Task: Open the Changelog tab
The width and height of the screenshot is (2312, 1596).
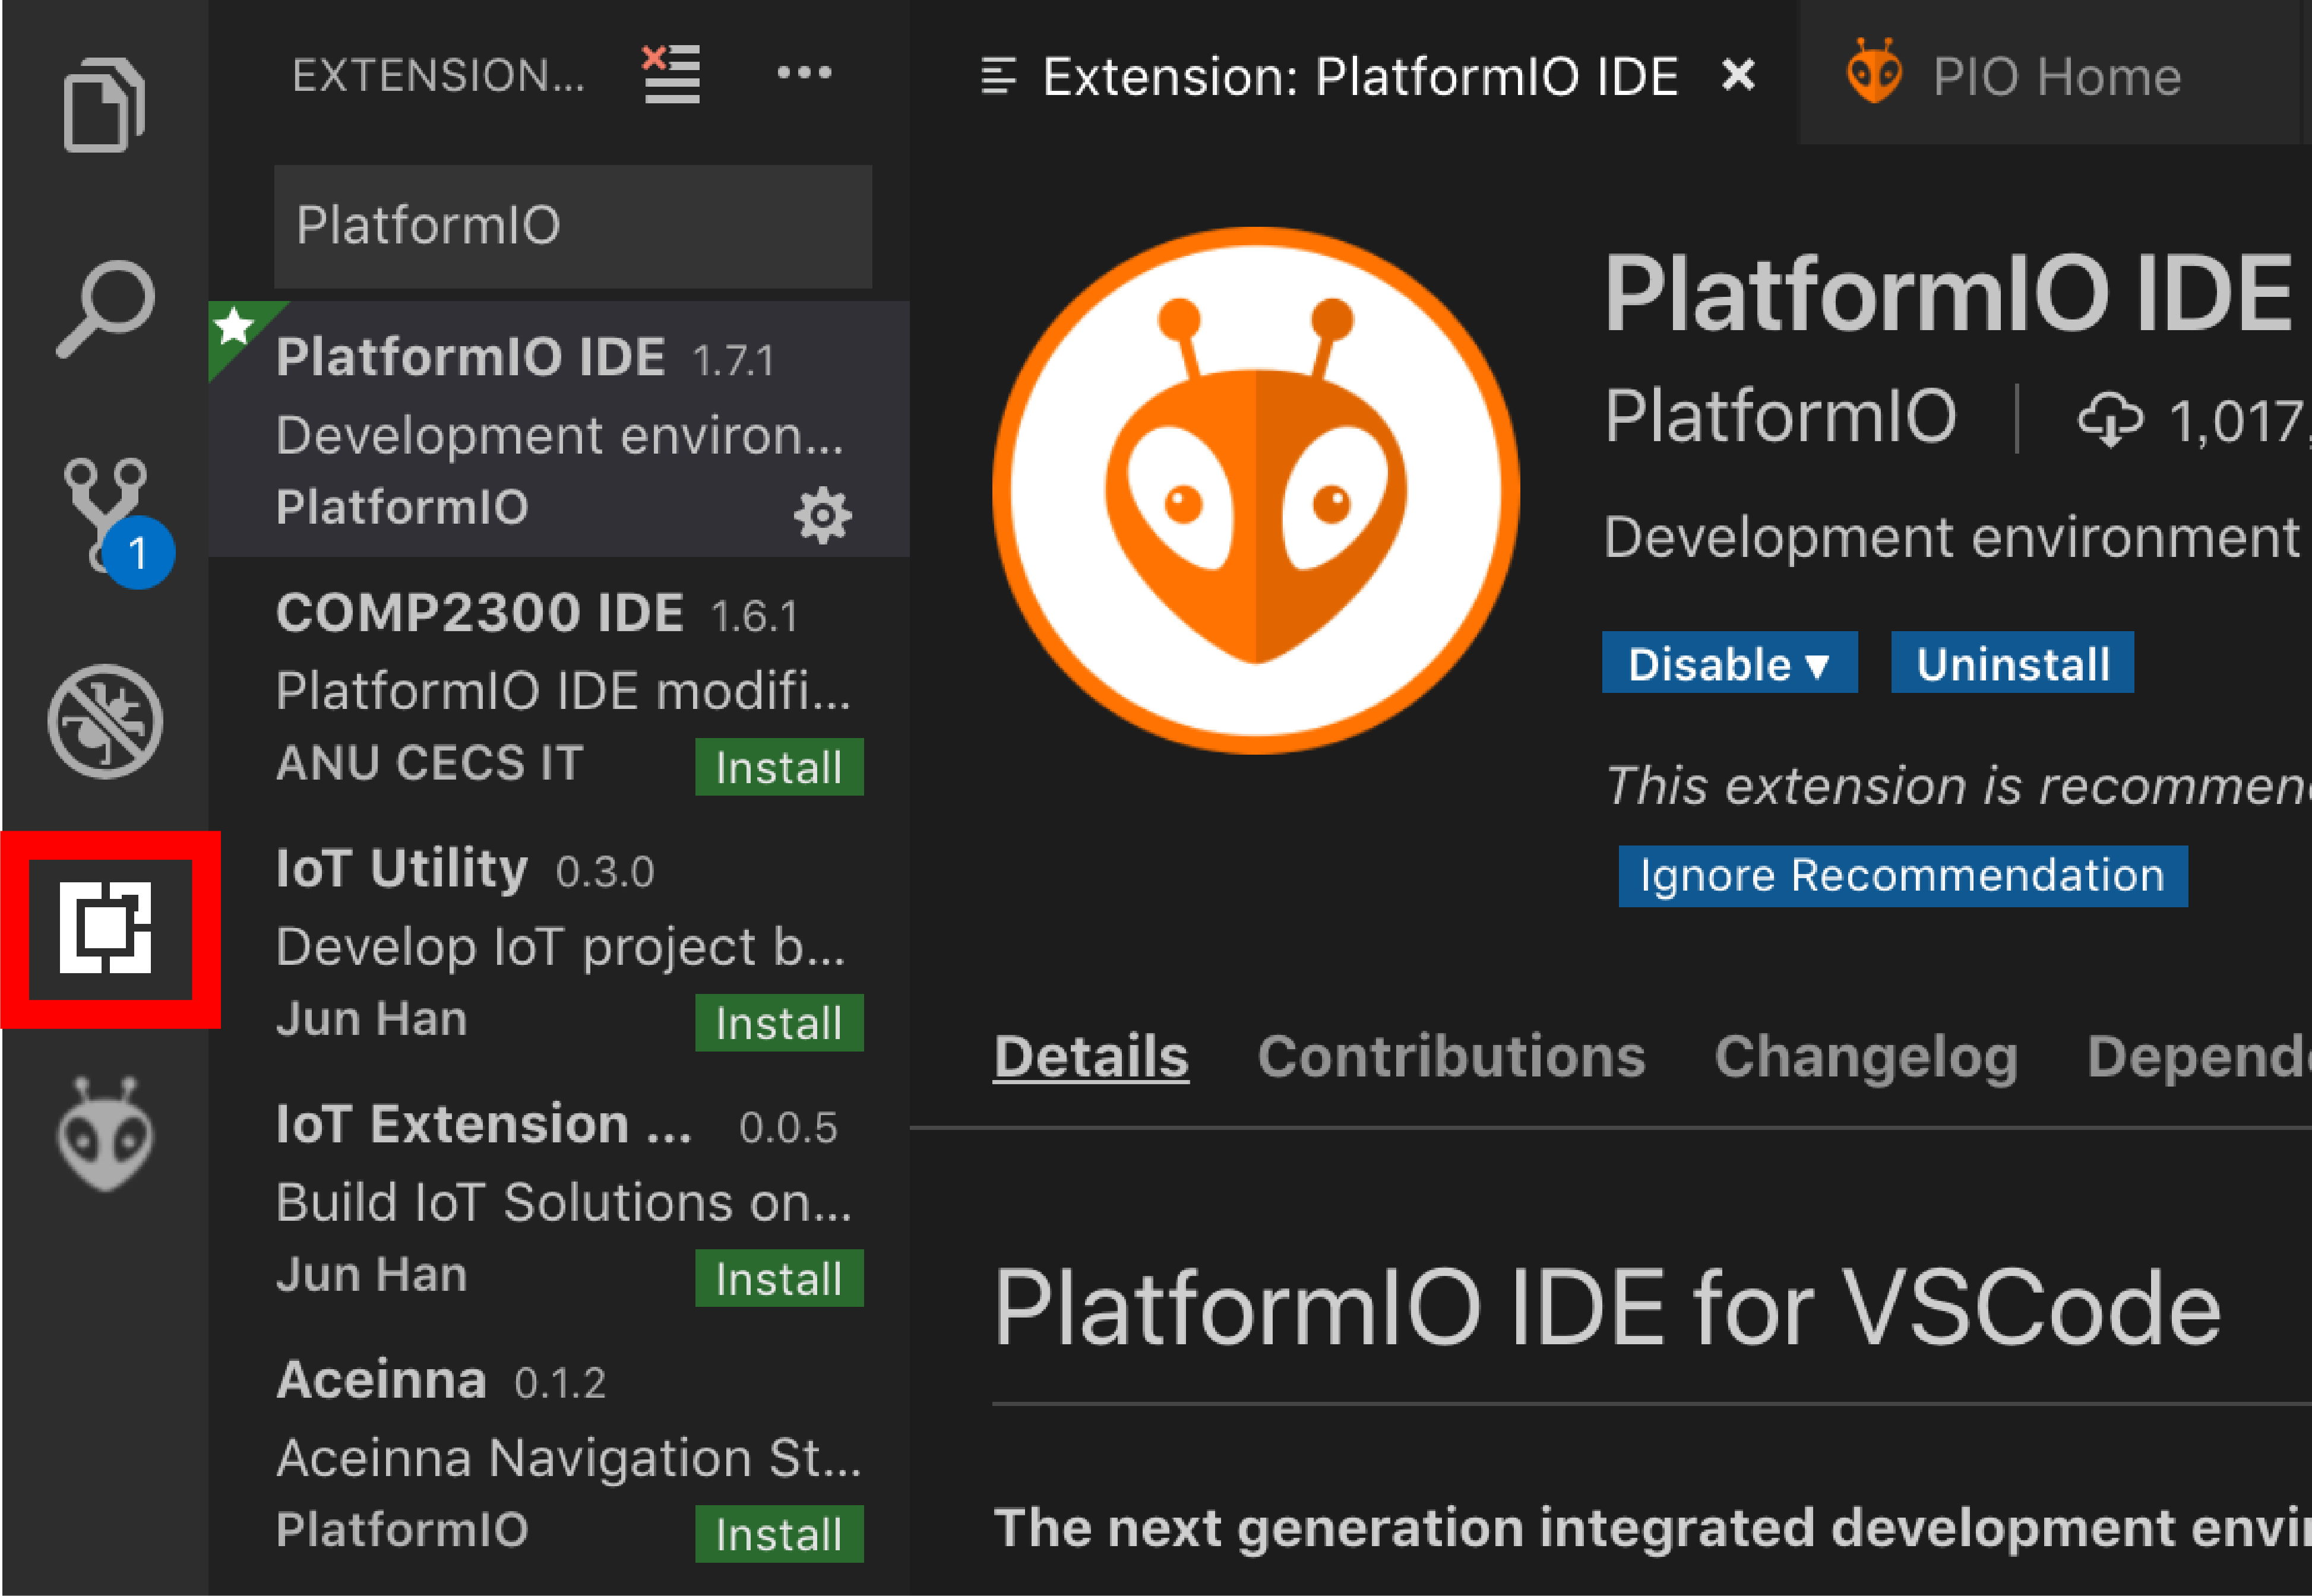Action: 1865,1057
